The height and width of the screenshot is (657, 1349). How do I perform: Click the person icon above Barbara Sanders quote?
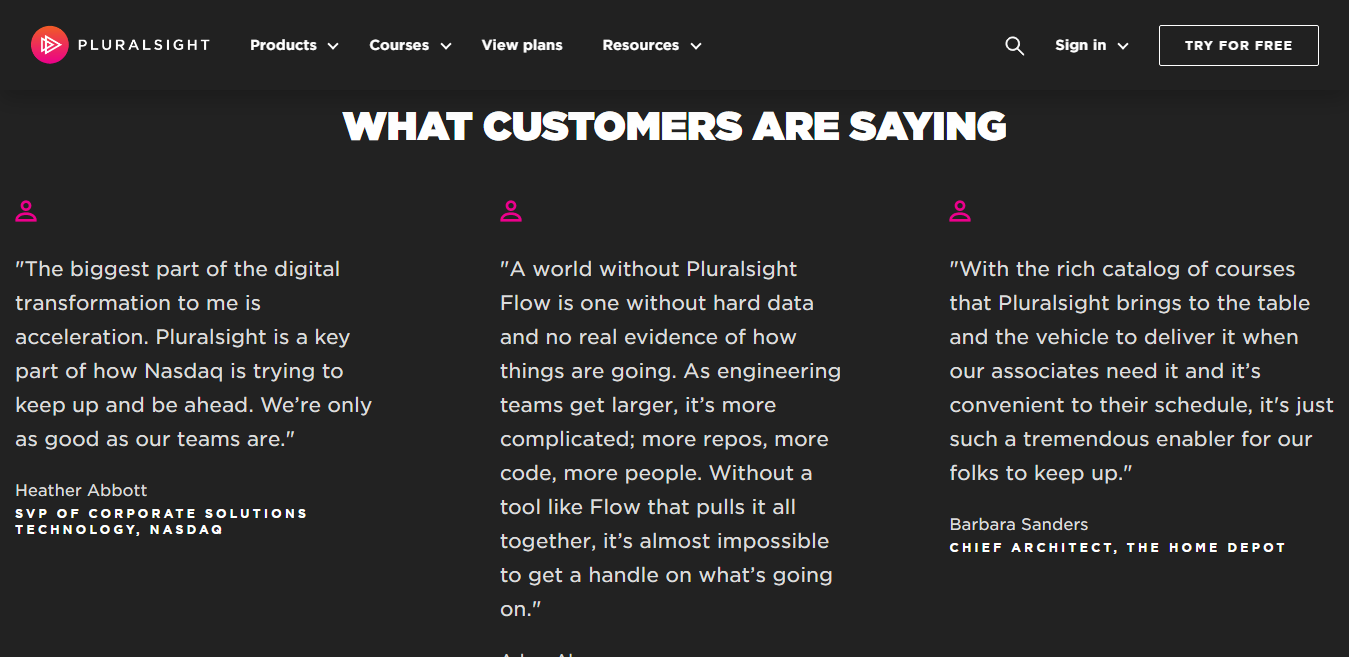[x=960, y=211]
